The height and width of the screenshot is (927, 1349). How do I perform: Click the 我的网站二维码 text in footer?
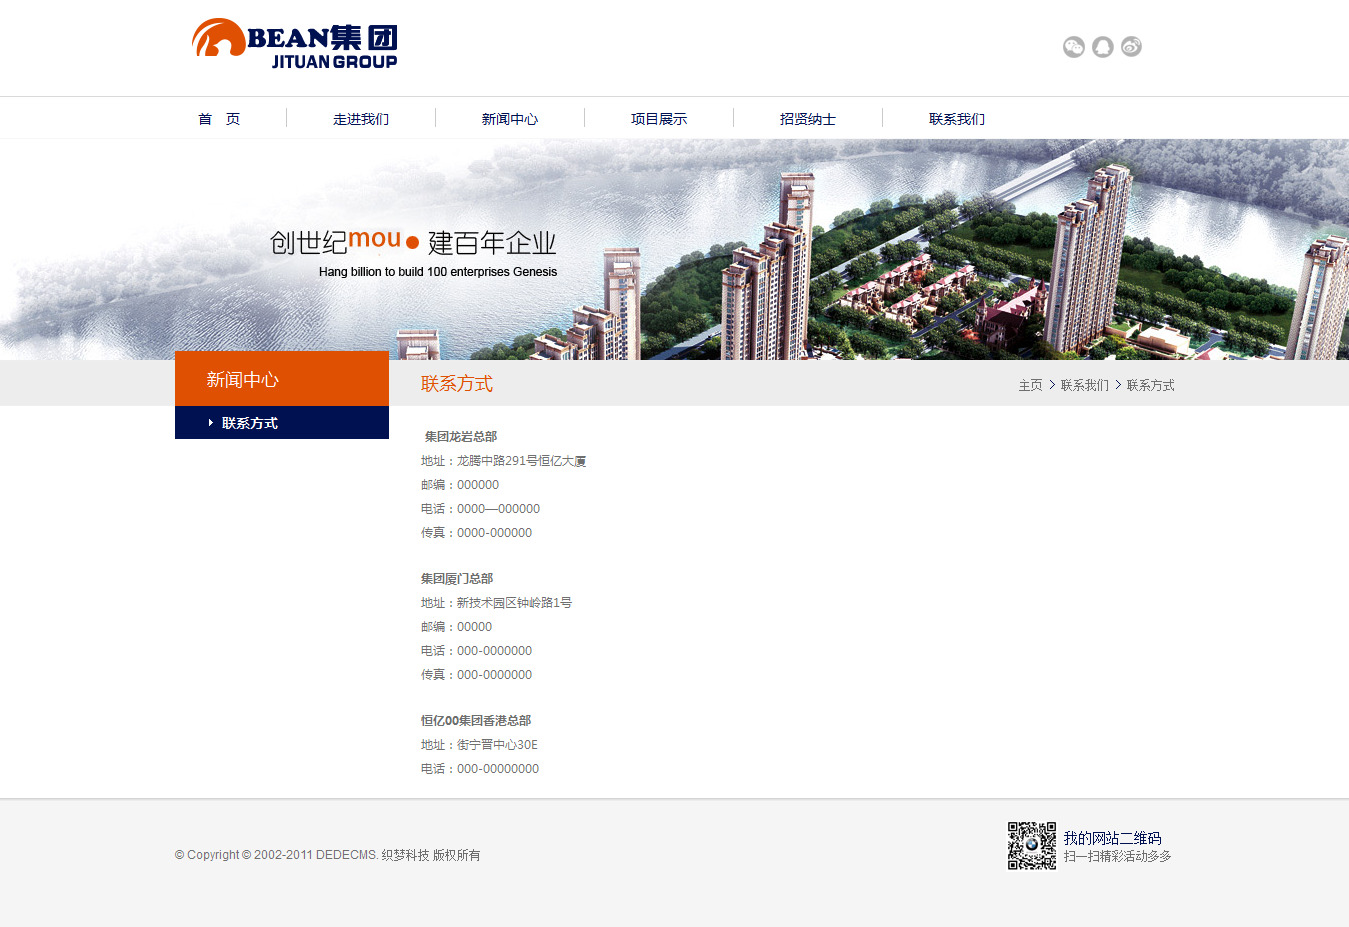tap(1112, 838)
